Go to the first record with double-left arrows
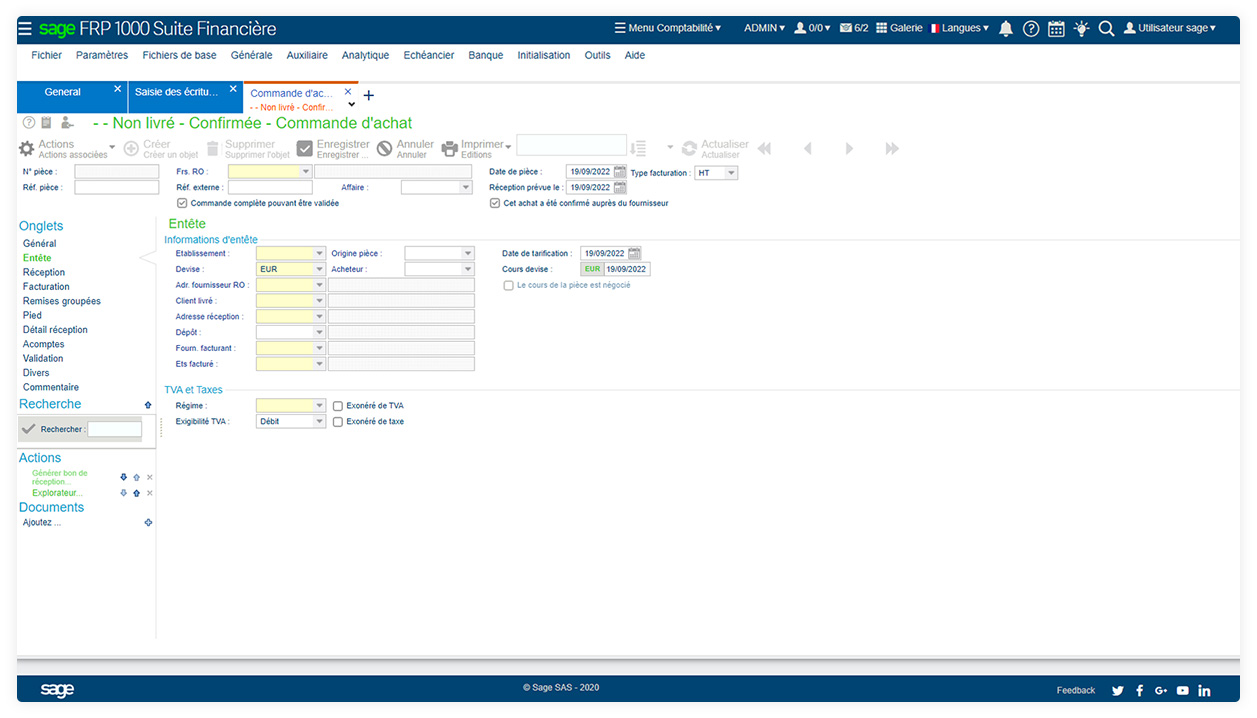The image size is (1257, 718). pyautogui.click(x=764, y=149)
